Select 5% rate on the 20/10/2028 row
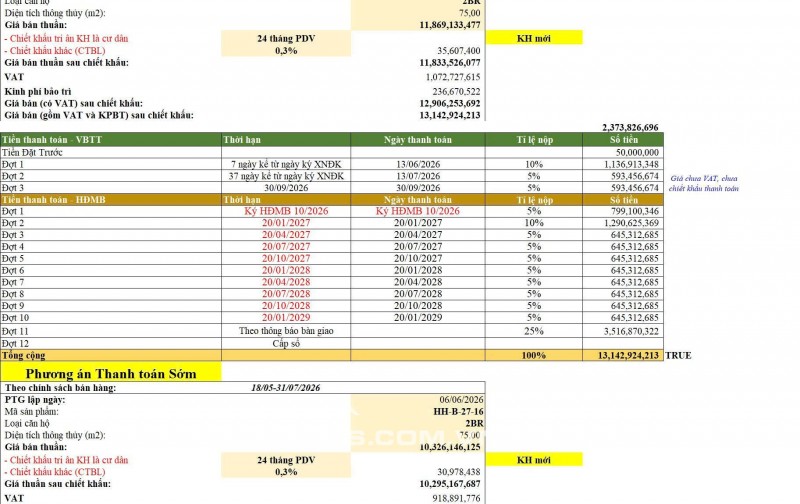The image size is (800, 504). pos(534,306)
